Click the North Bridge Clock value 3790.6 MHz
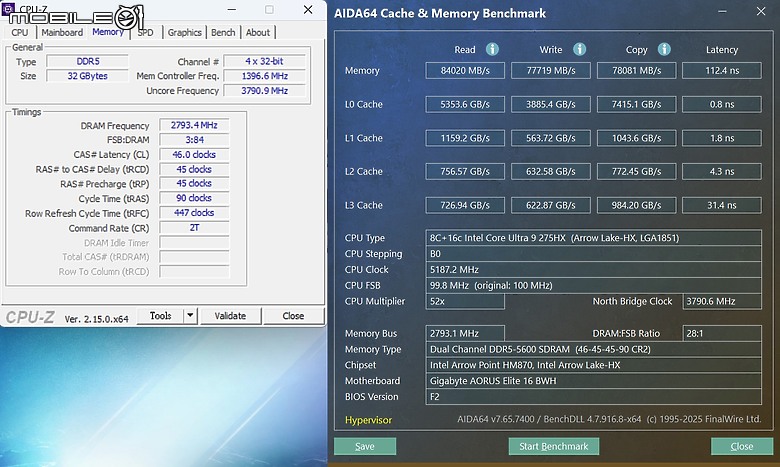Screen dimensions: 780x467 722,301
